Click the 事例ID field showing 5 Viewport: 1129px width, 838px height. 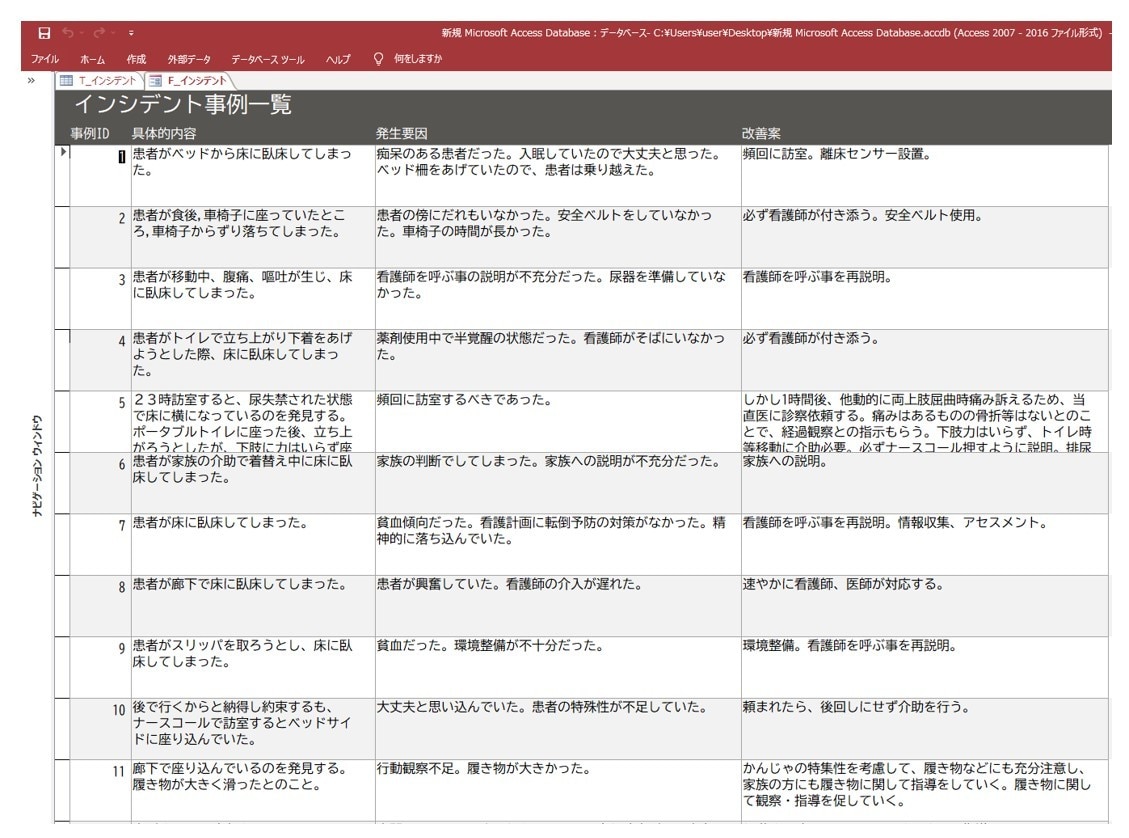click(100, 422)
